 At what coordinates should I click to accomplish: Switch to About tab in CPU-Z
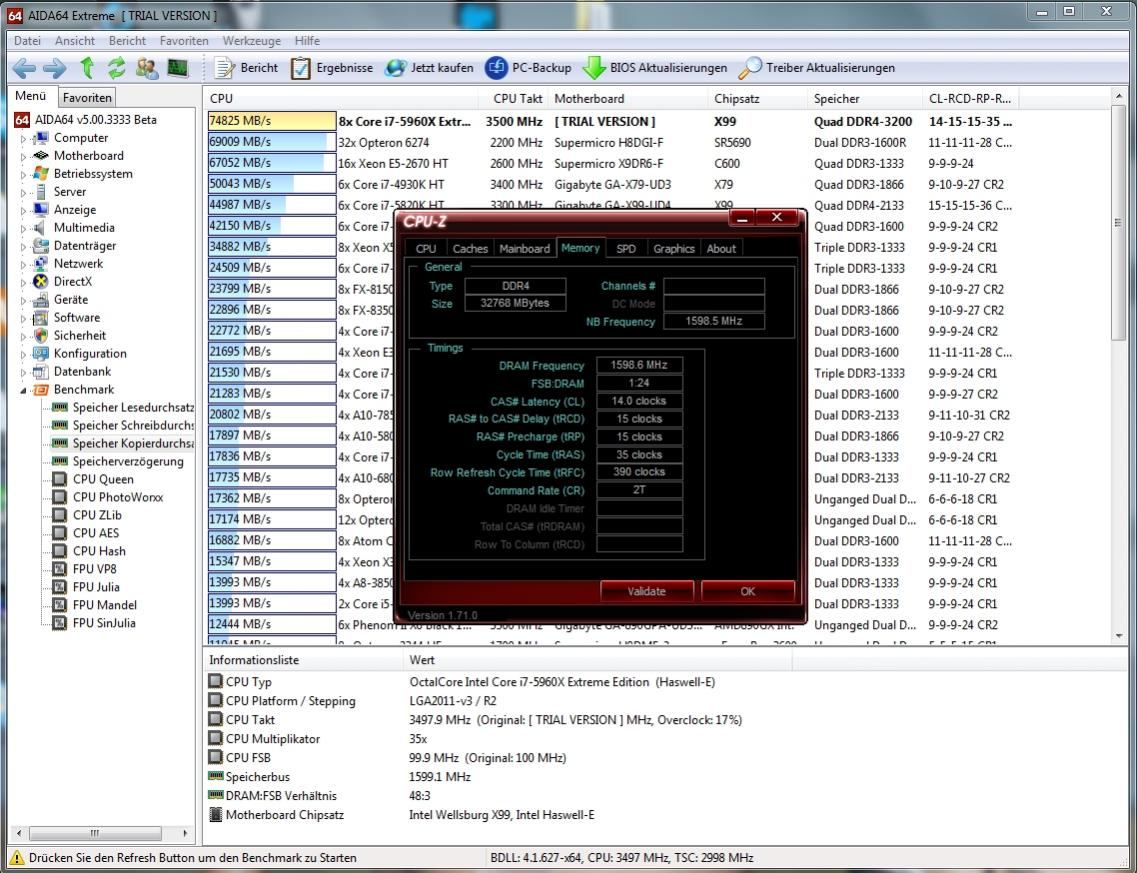coord(722,249)
